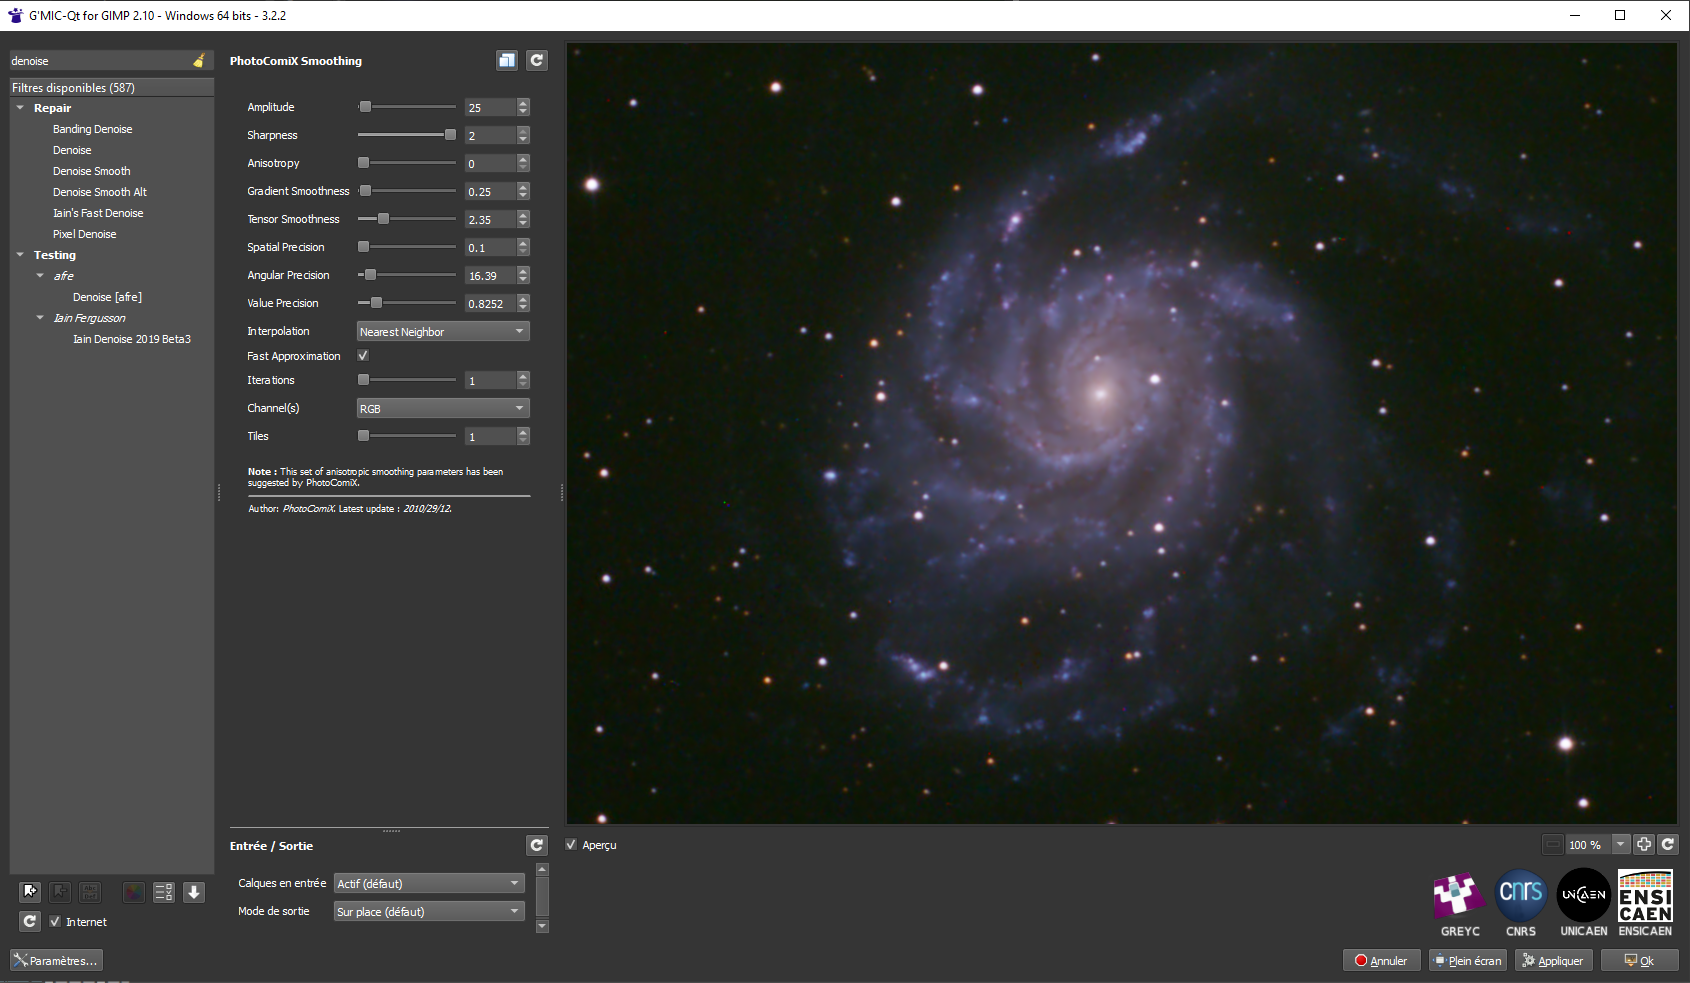Select Iain Denoise 2019 Beta3 filter

(x=131, y=339)
